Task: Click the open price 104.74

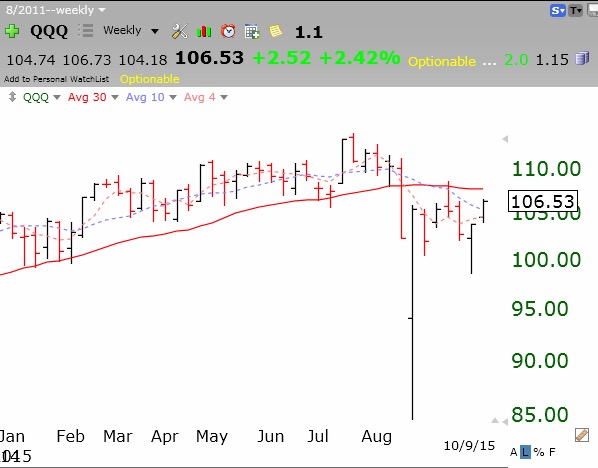Action: [x=31, y=60]
